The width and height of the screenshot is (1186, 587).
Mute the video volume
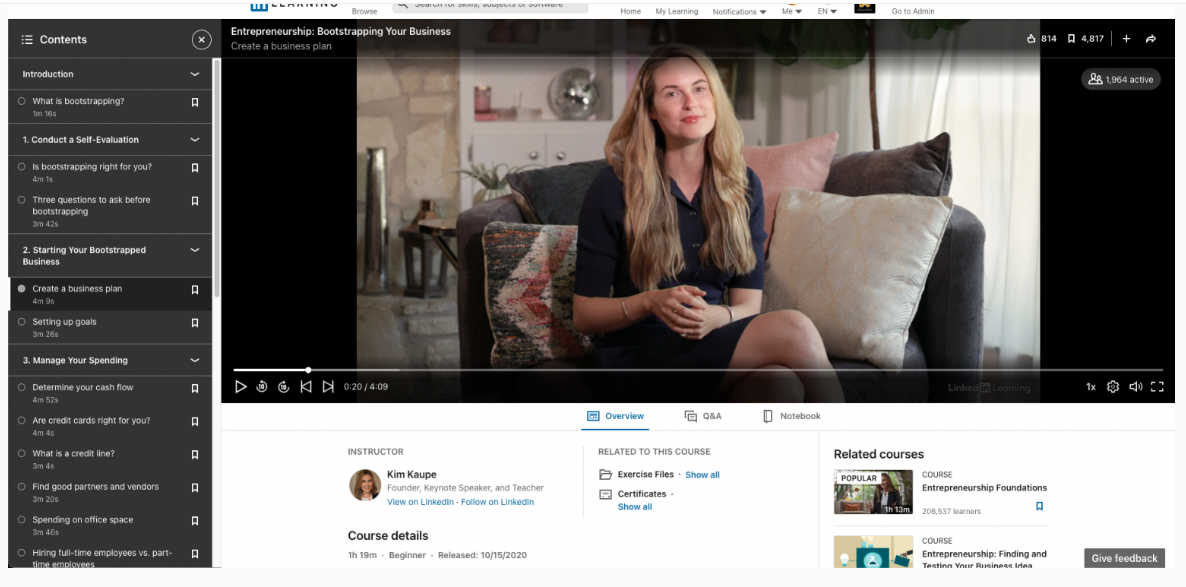1135,387
